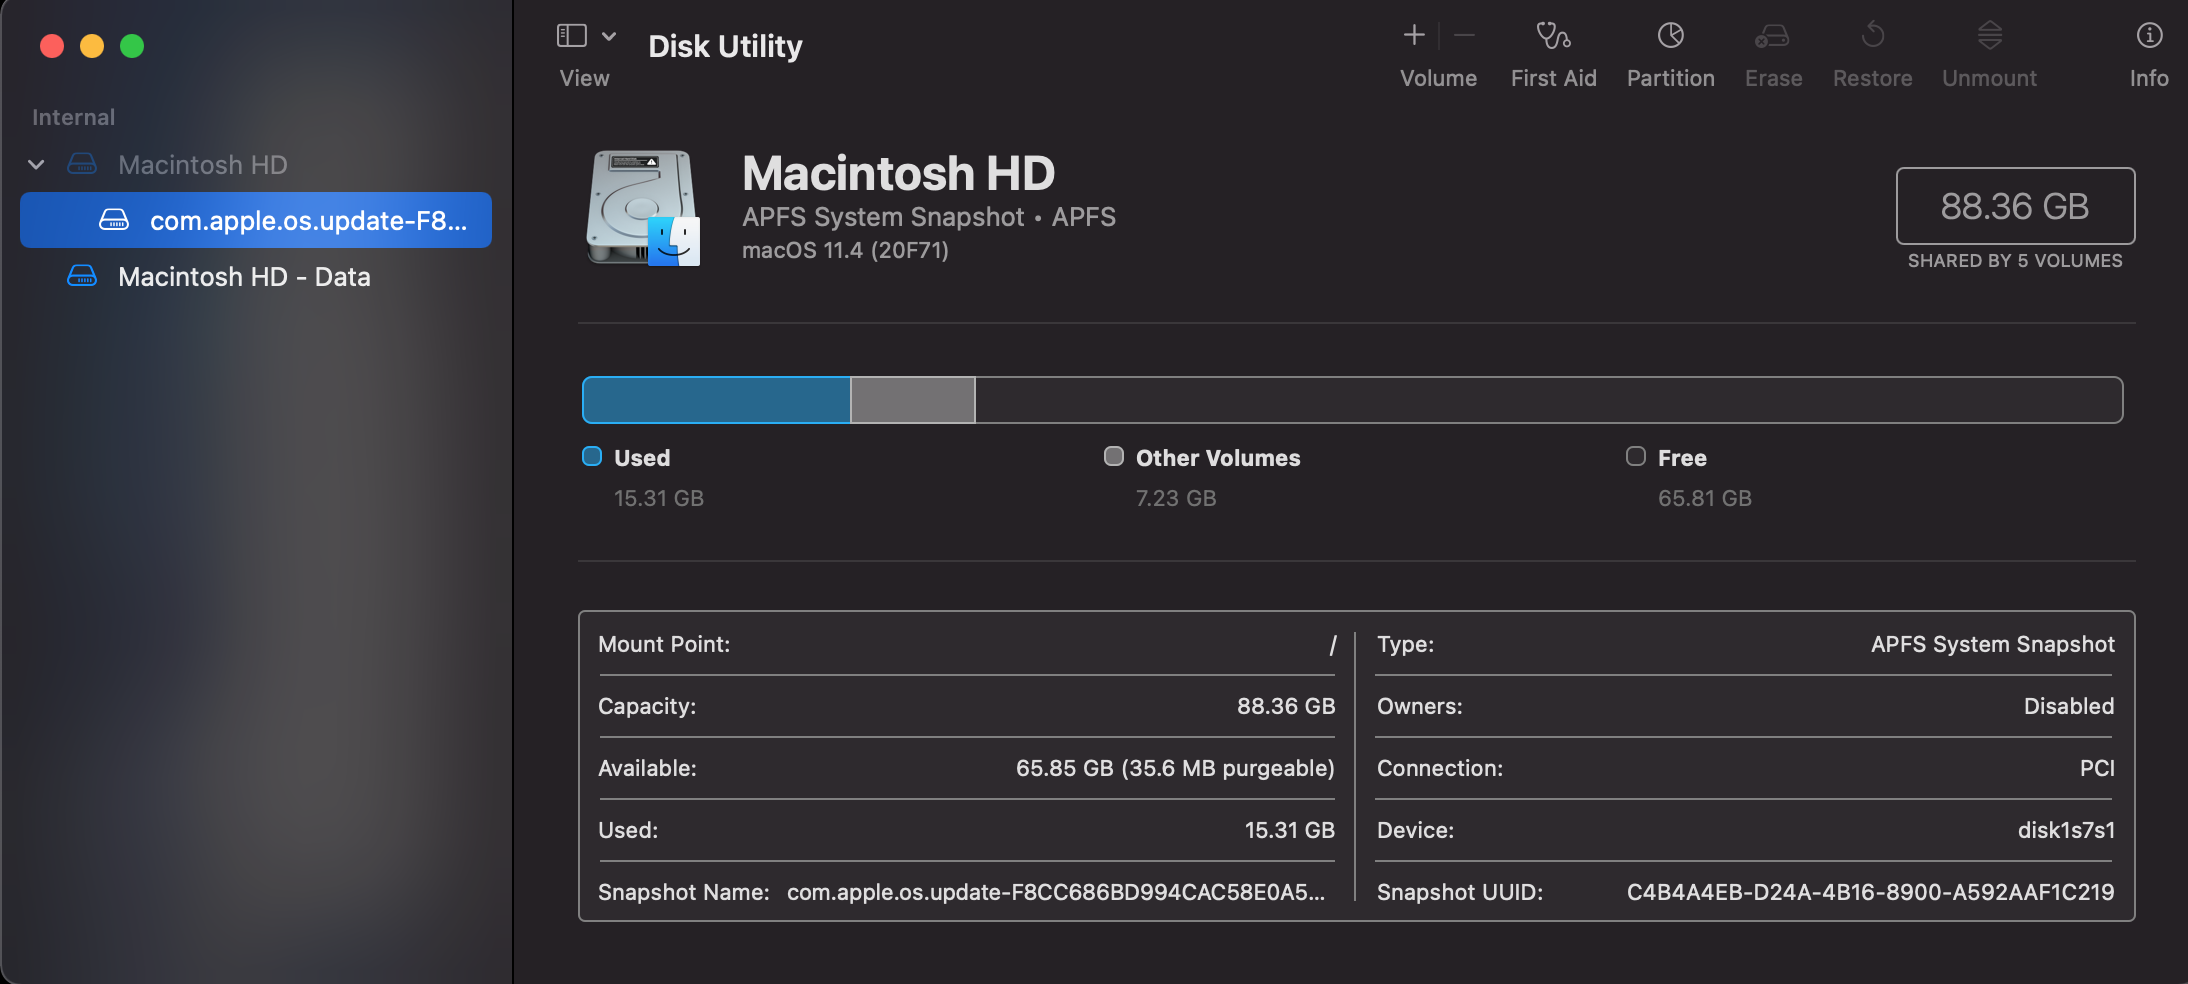Click the drive icon beside Macintosh HD - Data

(x=82, y=276)
